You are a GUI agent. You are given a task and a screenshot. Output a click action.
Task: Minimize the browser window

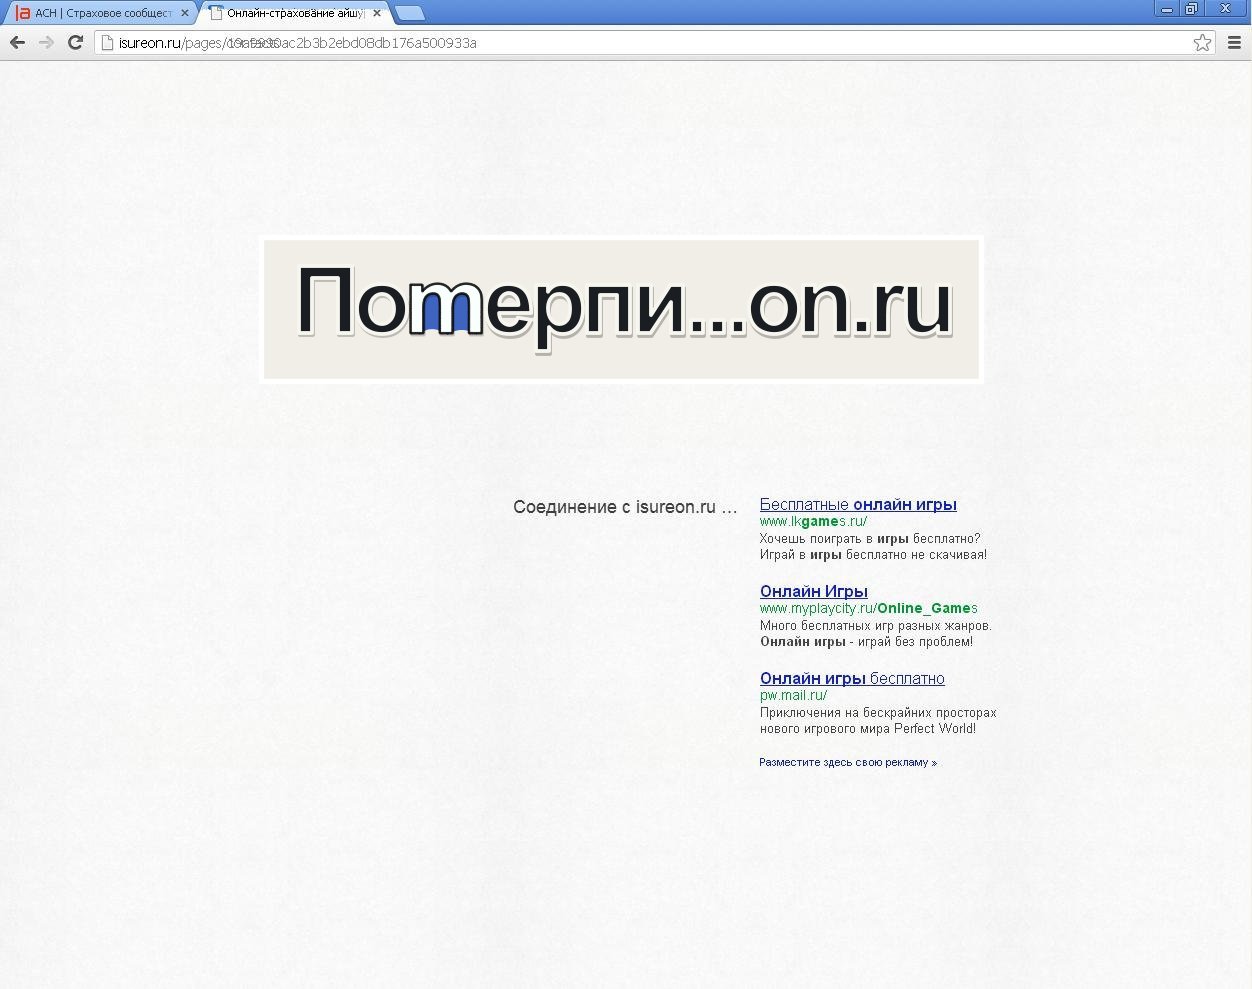(1166, 9)
